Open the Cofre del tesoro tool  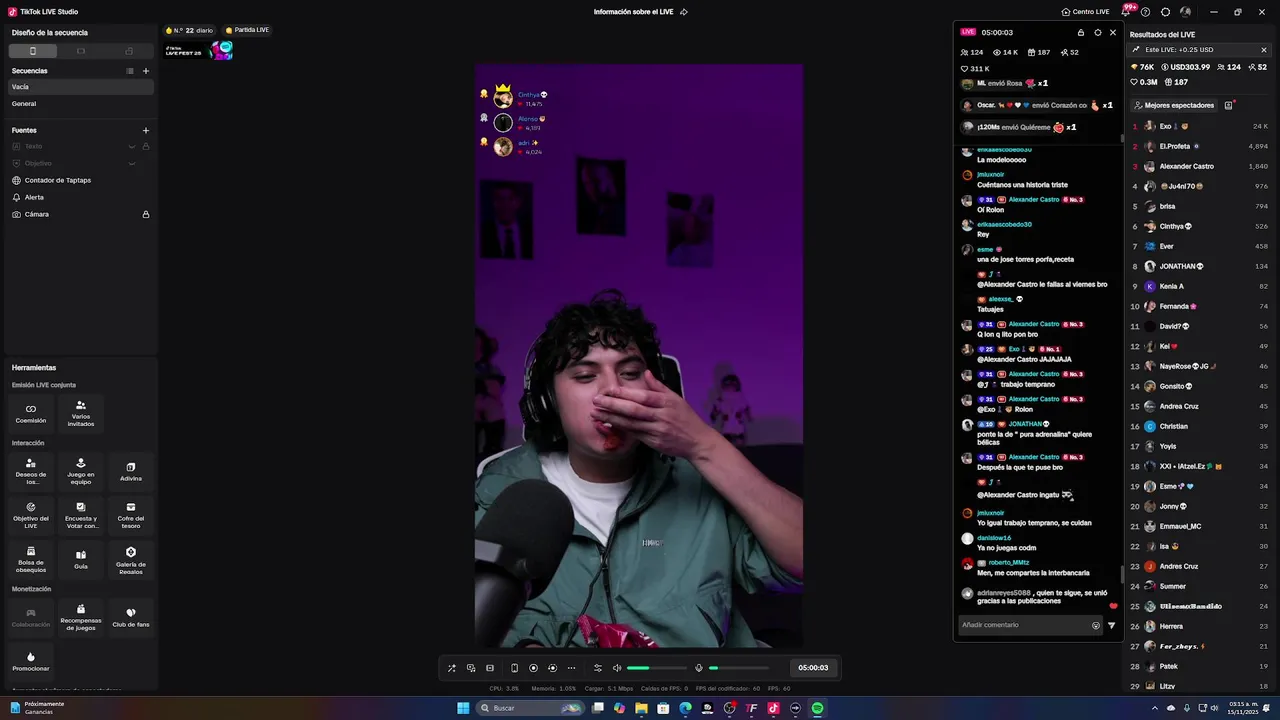131,515
